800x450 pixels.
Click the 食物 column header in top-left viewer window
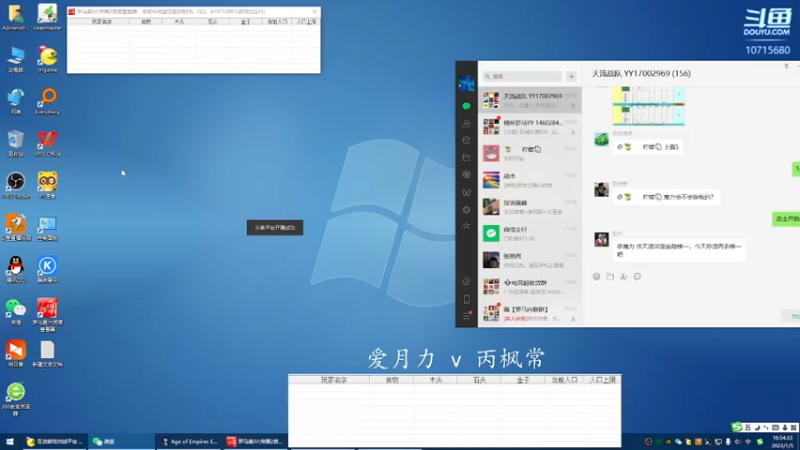pyautogui.click(x=146, y=22)
